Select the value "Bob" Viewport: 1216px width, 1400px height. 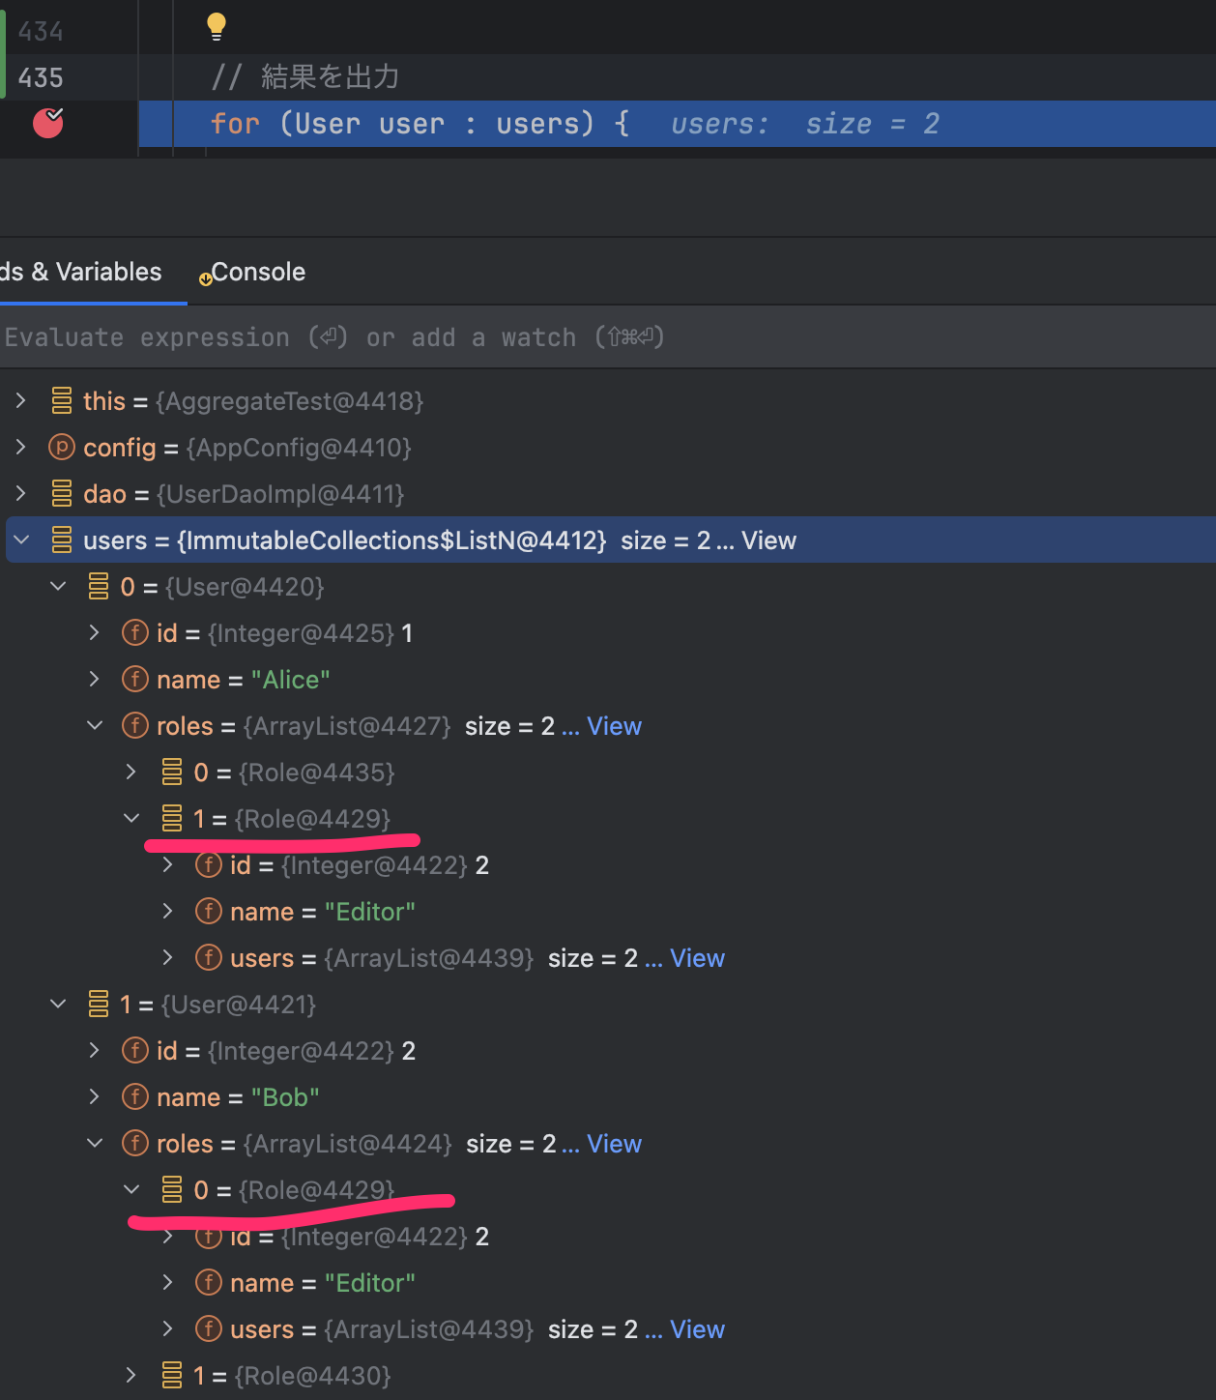285,1097
